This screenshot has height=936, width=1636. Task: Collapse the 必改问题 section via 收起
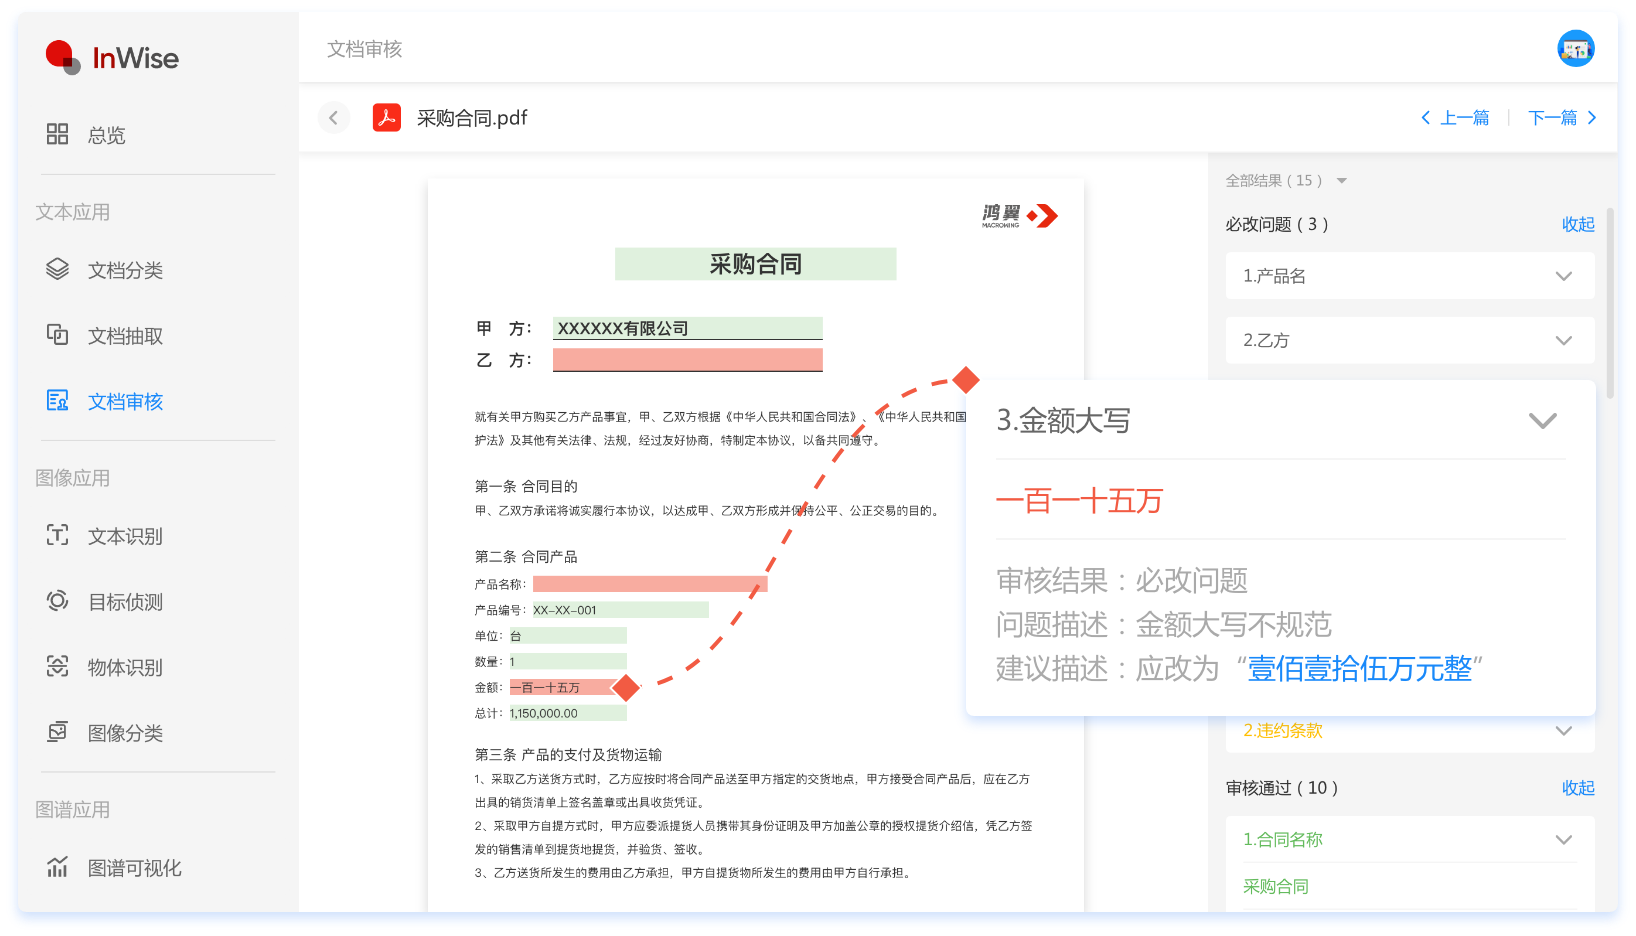point(1578,224)
